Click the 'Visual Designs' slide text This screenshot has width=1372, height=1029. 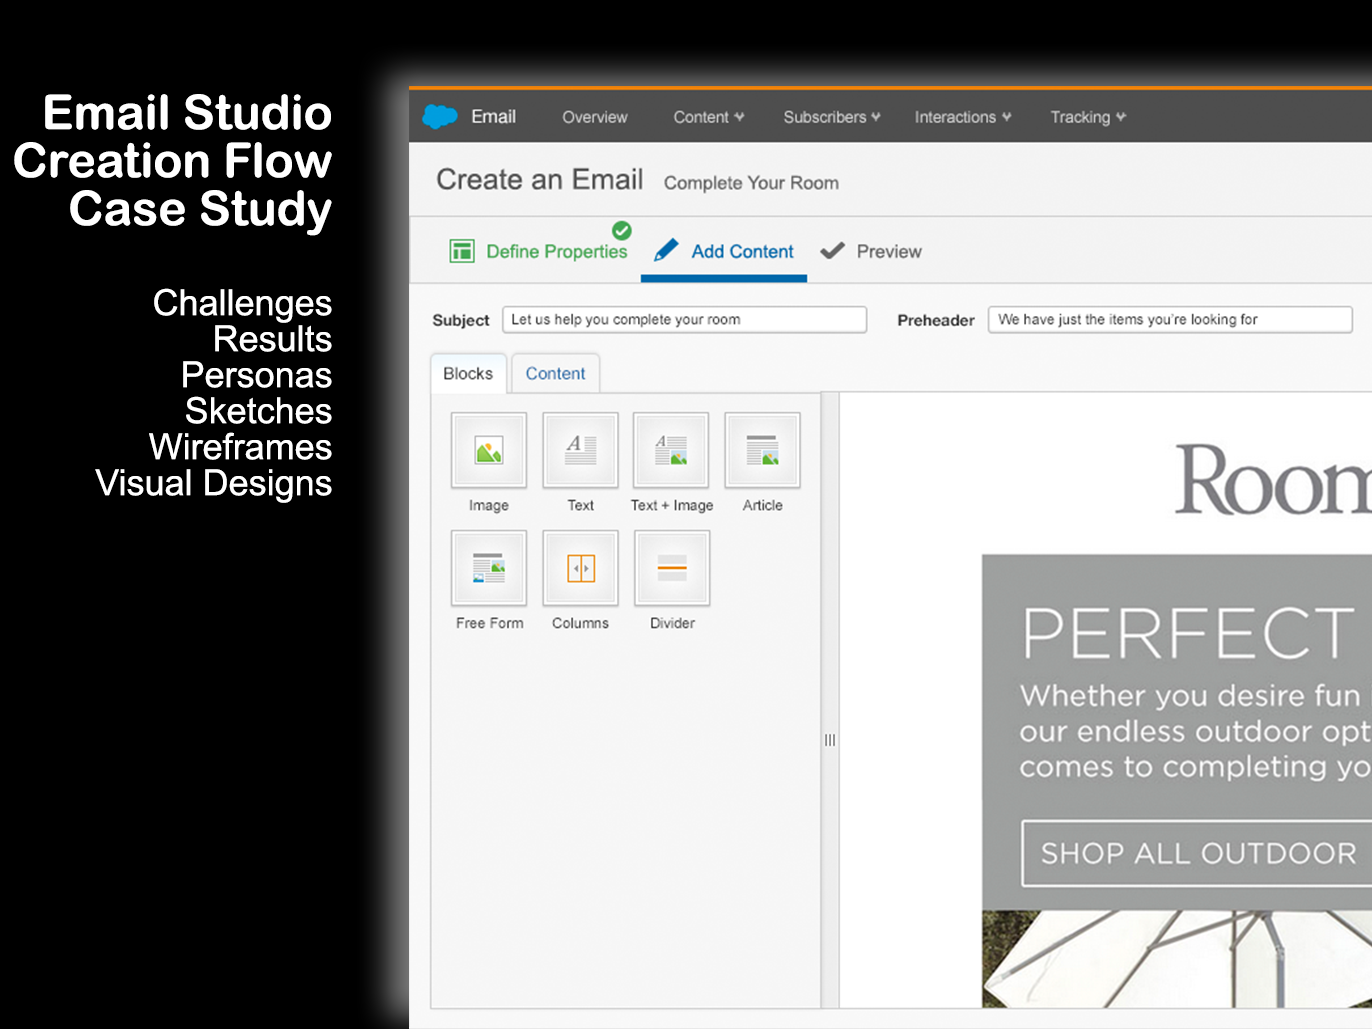(213, 483)
